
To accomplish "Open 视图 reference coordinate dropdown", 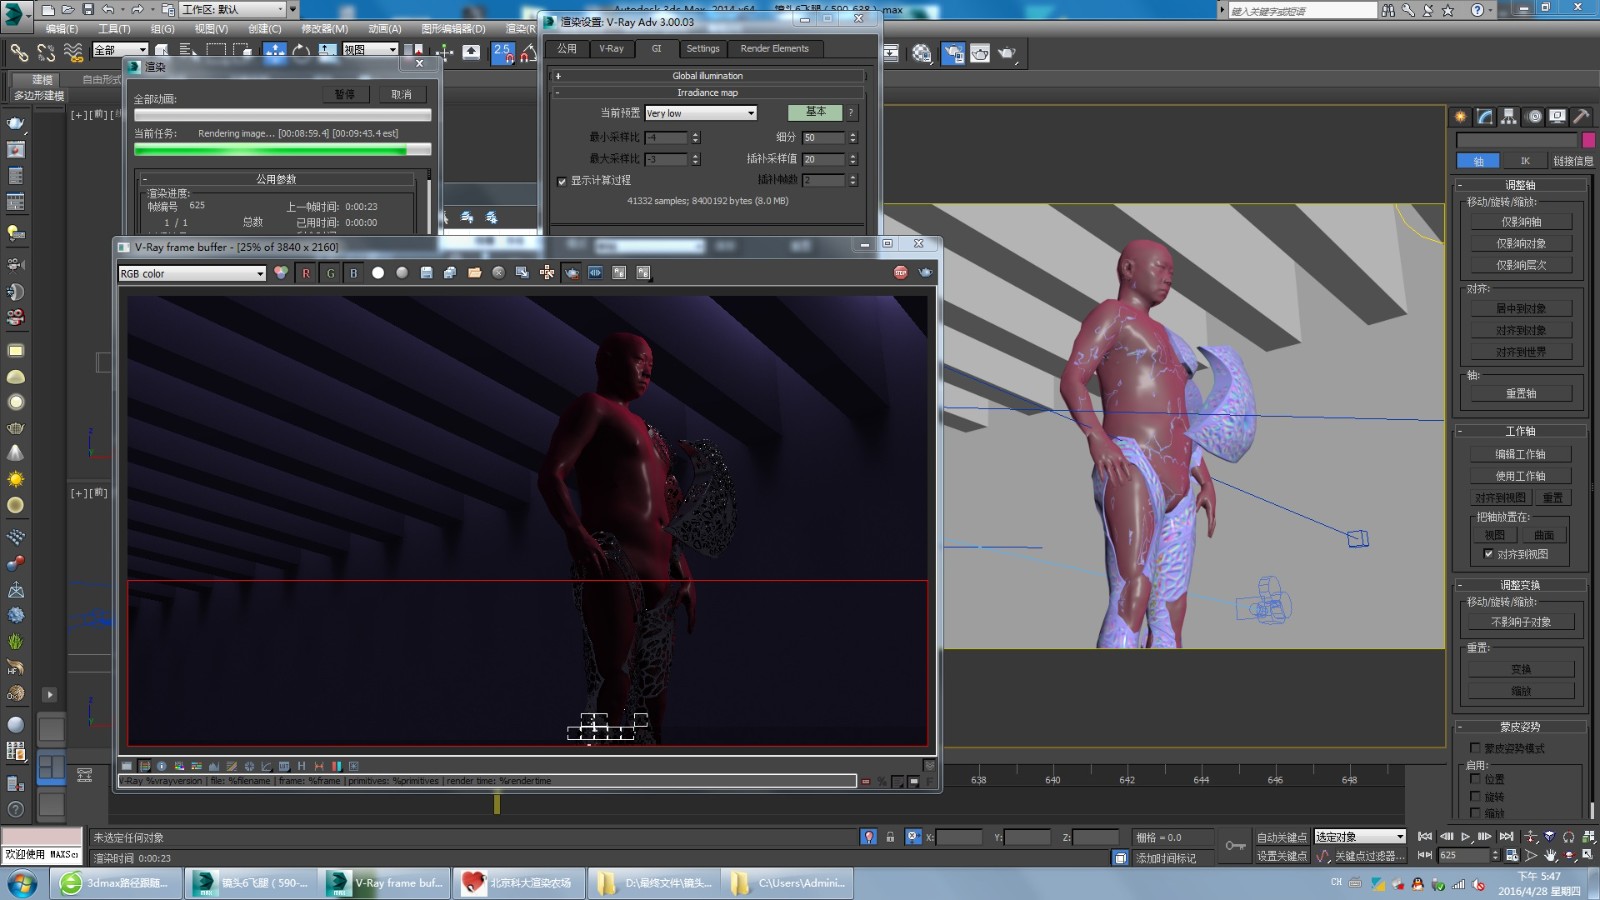I will click(x=370, y=49).
